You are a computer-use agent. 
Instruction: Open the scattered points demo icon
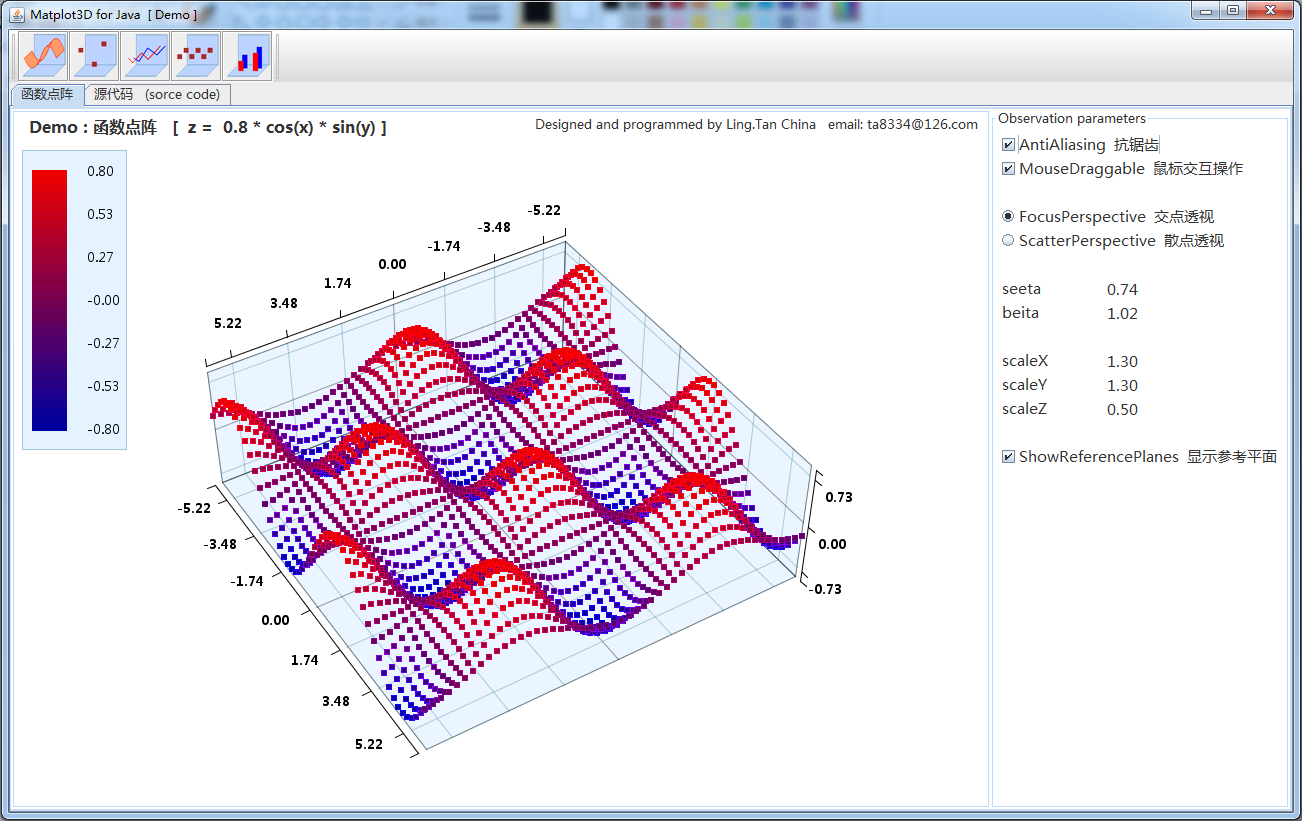tap(95, 56)
